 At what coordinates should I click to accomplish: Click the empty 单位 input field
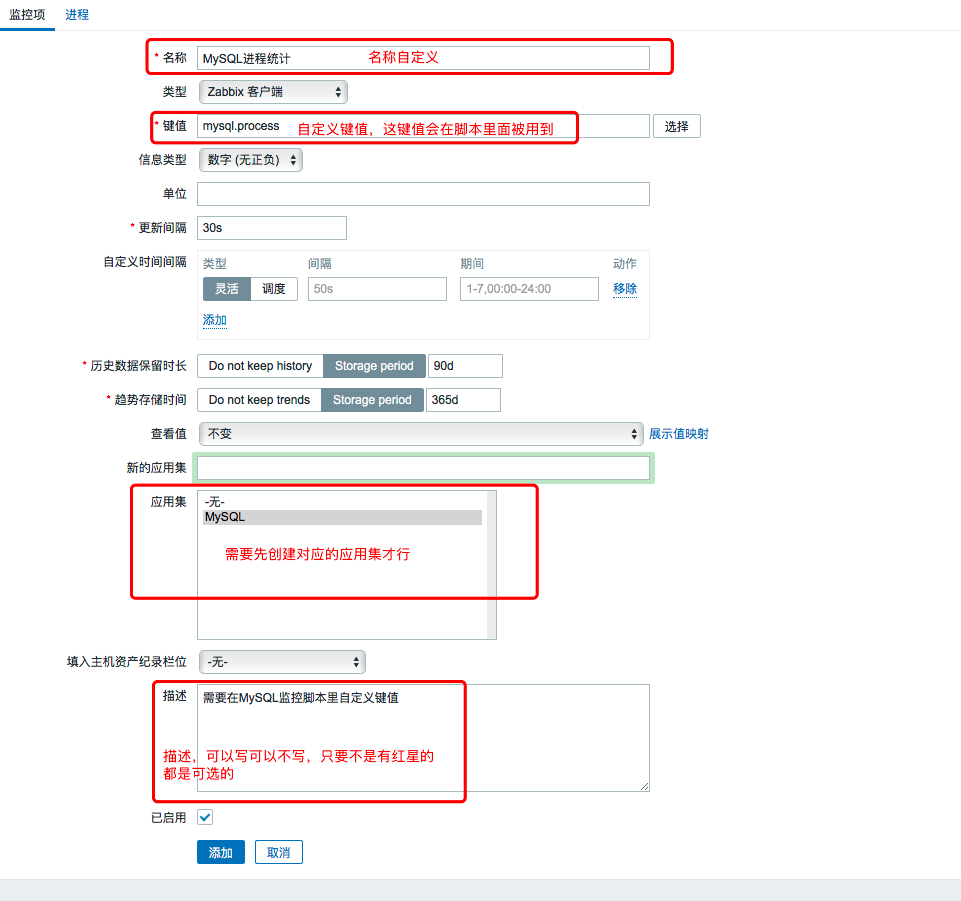click(423, 194)
